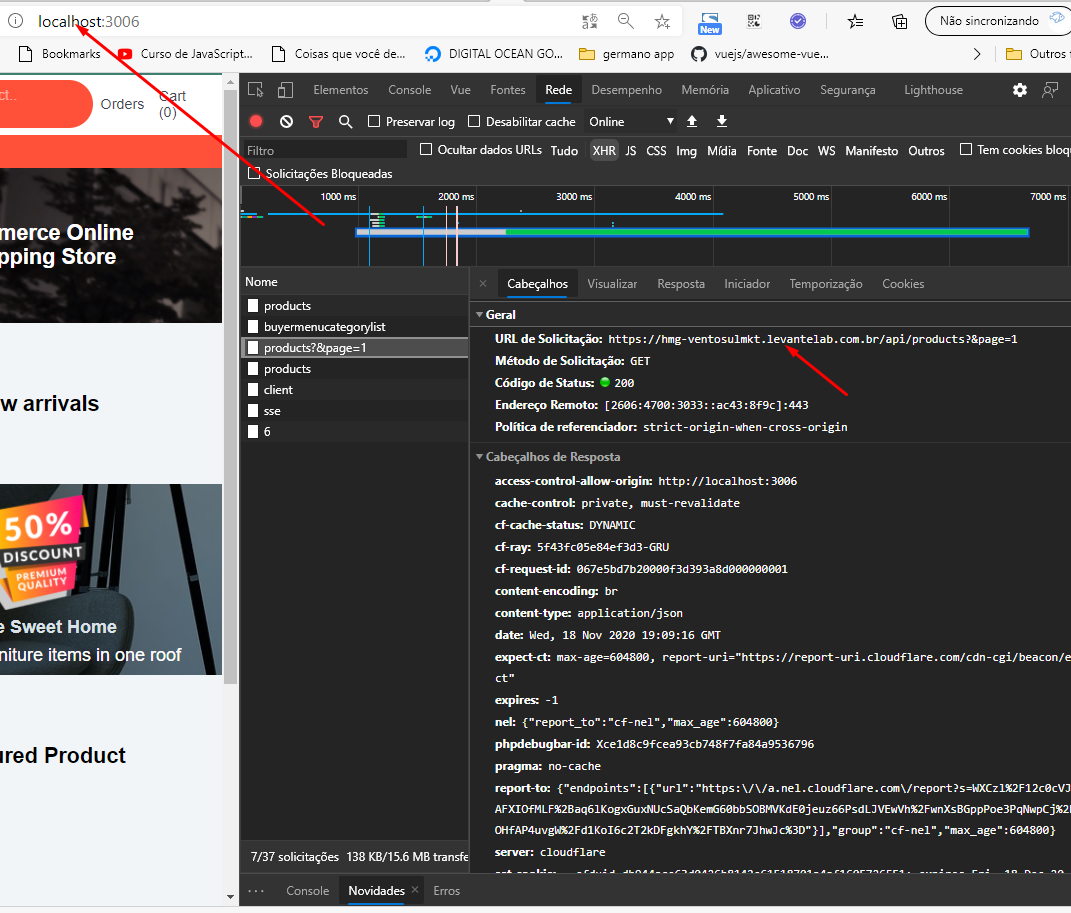This screenshot has height=913, width=1071.
Task: Clear the network log
Action: click(x=285, y=120)
